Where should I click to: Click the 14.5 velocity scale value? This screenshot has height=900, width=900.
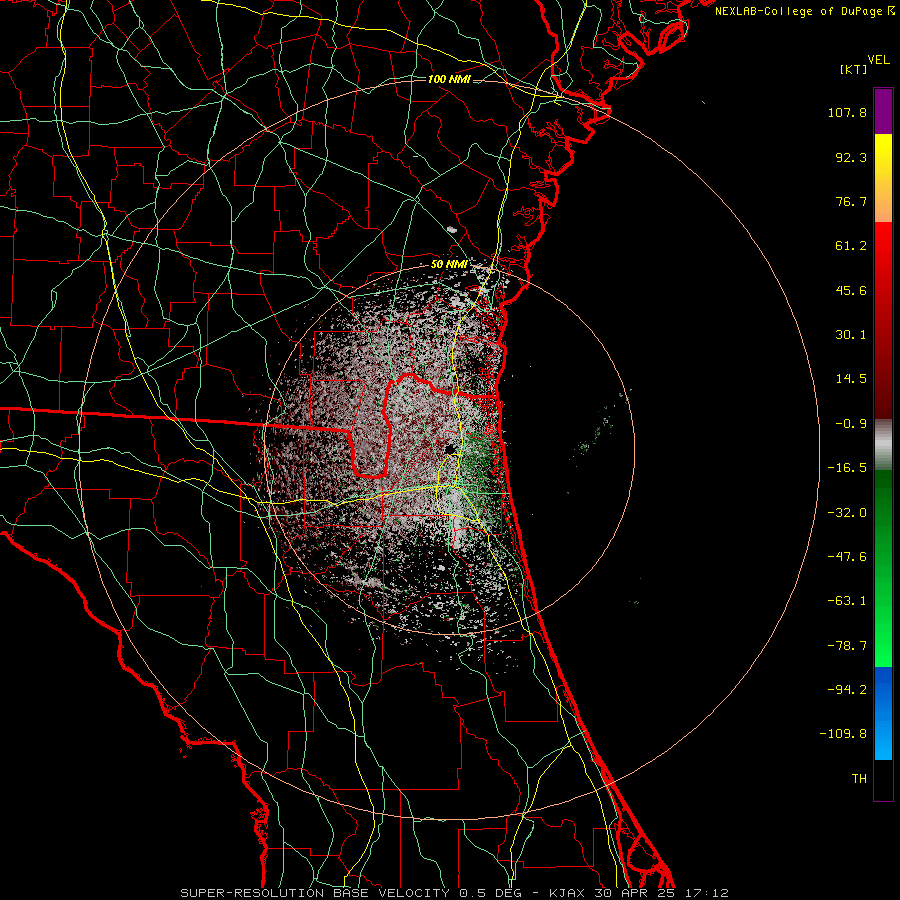tap(851, 379)
